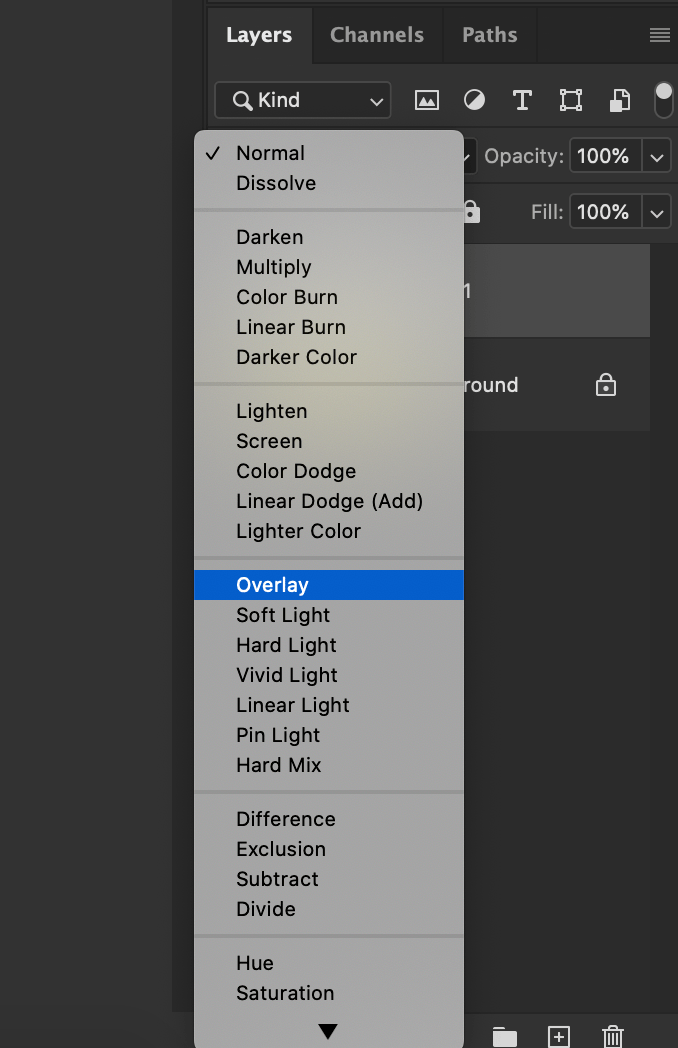Image resolution: width=678 pixels, height=1048 pixels.
Task: Switch to the Paths tab
Action: pyautogui.click(x=490, y=35)
